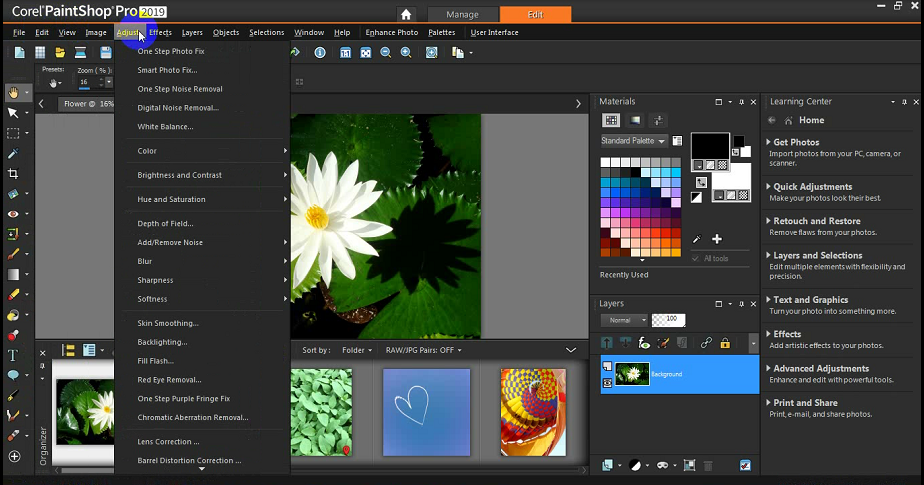Select the Paint Brush tool
The width and height of the screenshot is (924, 485).
click(x=13, y=254)
